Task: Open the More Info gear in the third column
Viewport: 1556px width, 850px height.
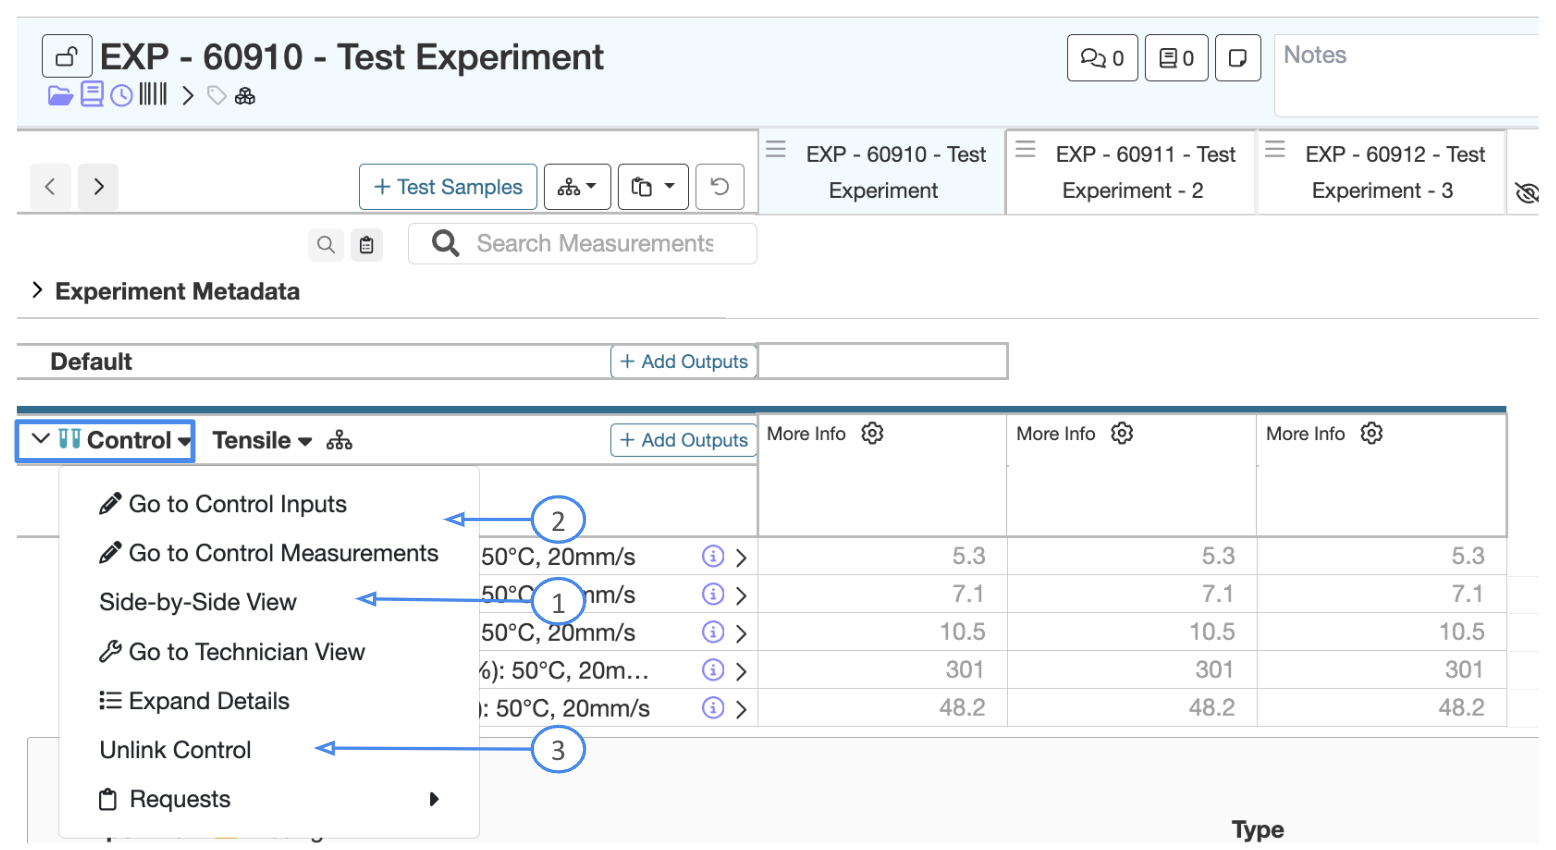Action: pyautogui.click(x=1372, y=433)
